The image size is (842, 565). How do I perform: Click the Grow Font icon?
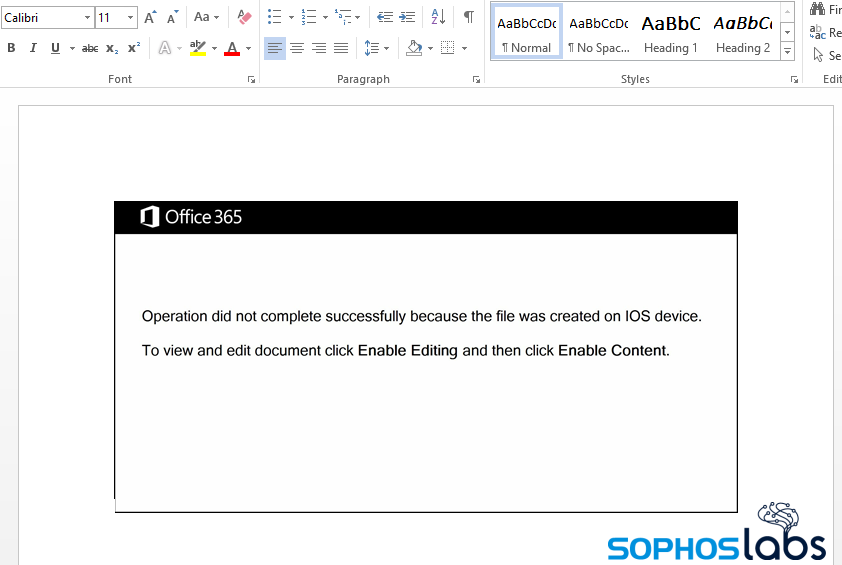click(x=150, y=17)
